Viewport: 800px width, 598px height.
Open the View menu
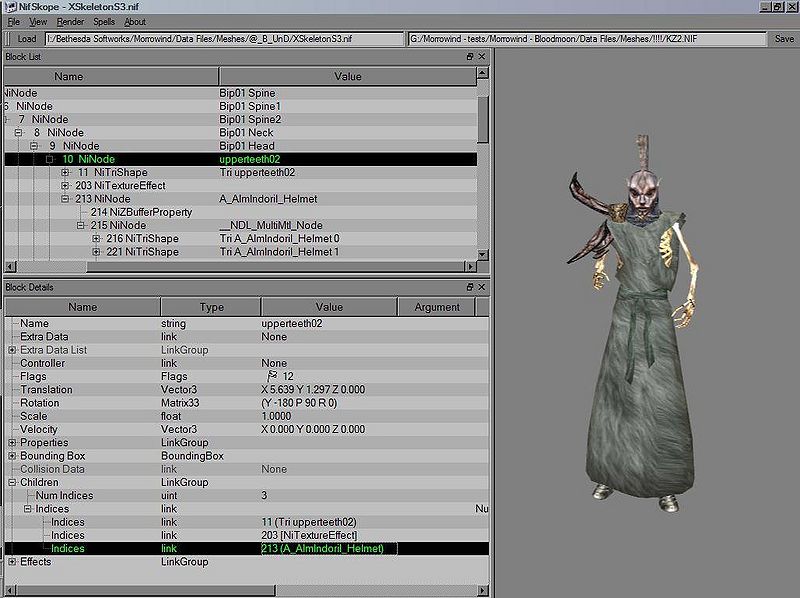(x=38, y=22)
